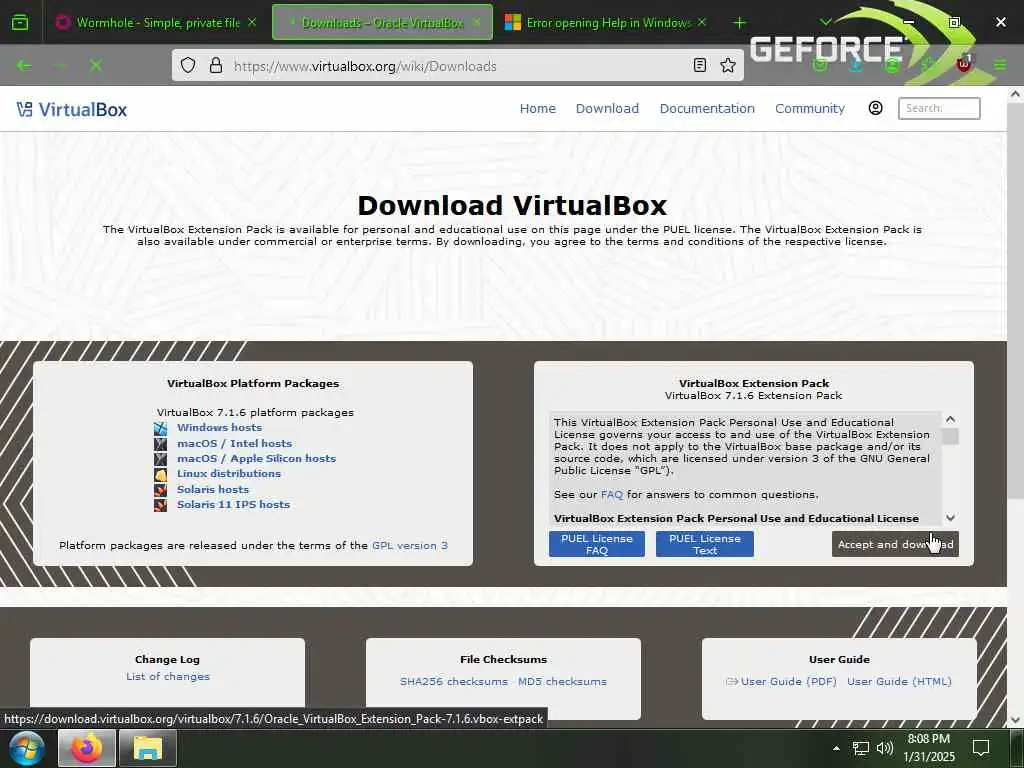Viewport: 1024px width, 768px height.
Task: Click the Windows hosts icon
Action: click(161, 428)
